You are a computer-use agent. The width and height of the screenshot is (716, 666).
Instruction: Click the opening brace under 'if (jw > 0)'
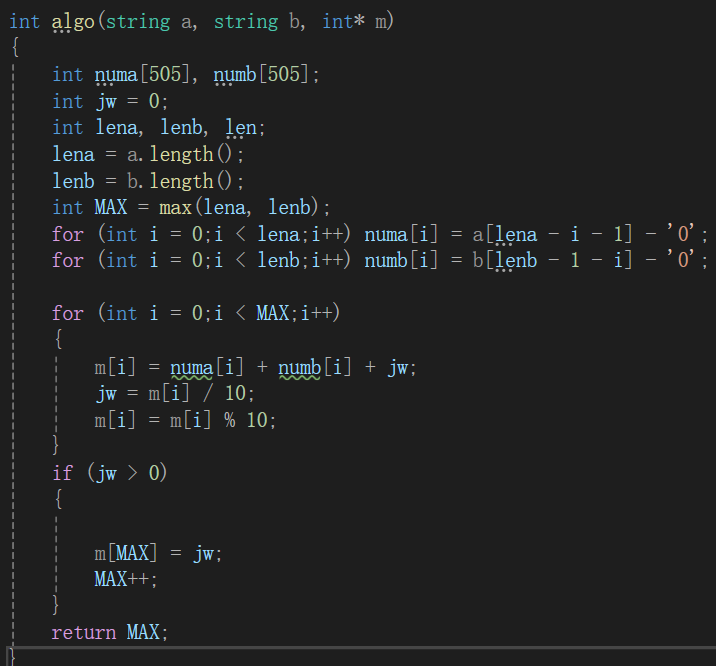click(x=58, y=499)
